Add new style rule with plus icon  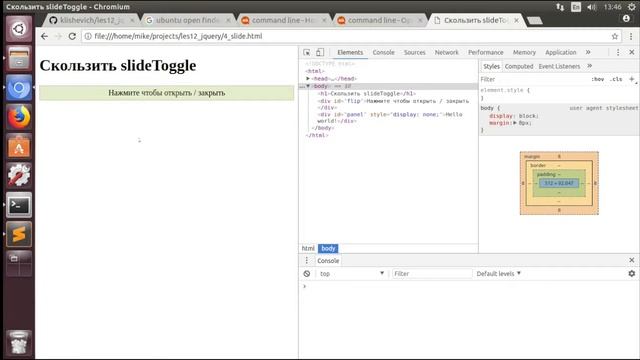(x=631, y=79)
